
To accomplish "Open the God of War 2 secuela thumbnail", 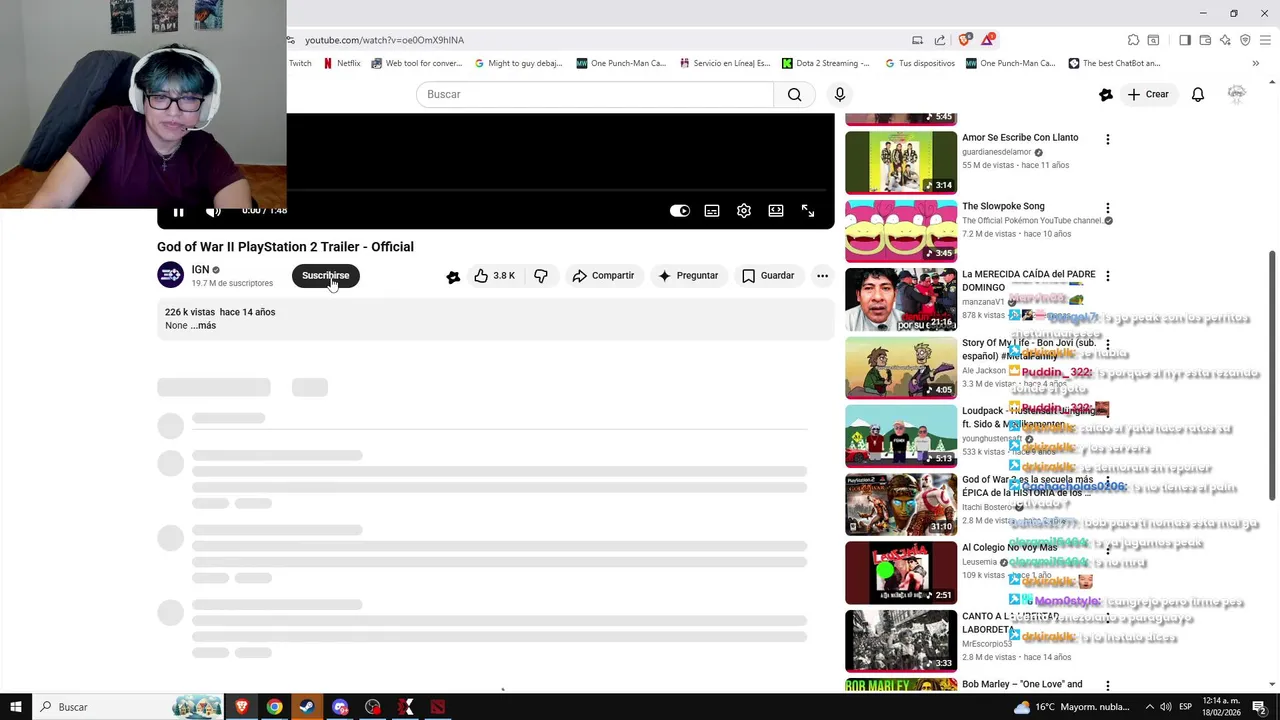I will 901,505.
